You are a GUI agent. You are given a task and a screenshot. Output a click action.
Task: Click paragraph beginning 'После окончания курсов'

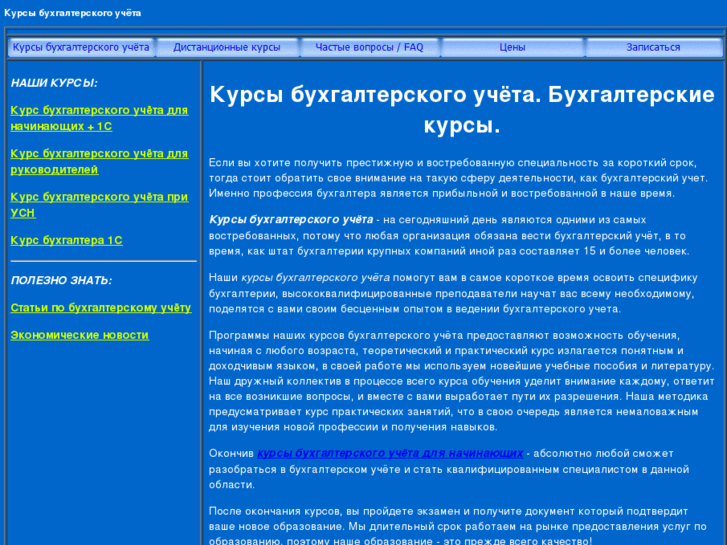coord(461,526)
